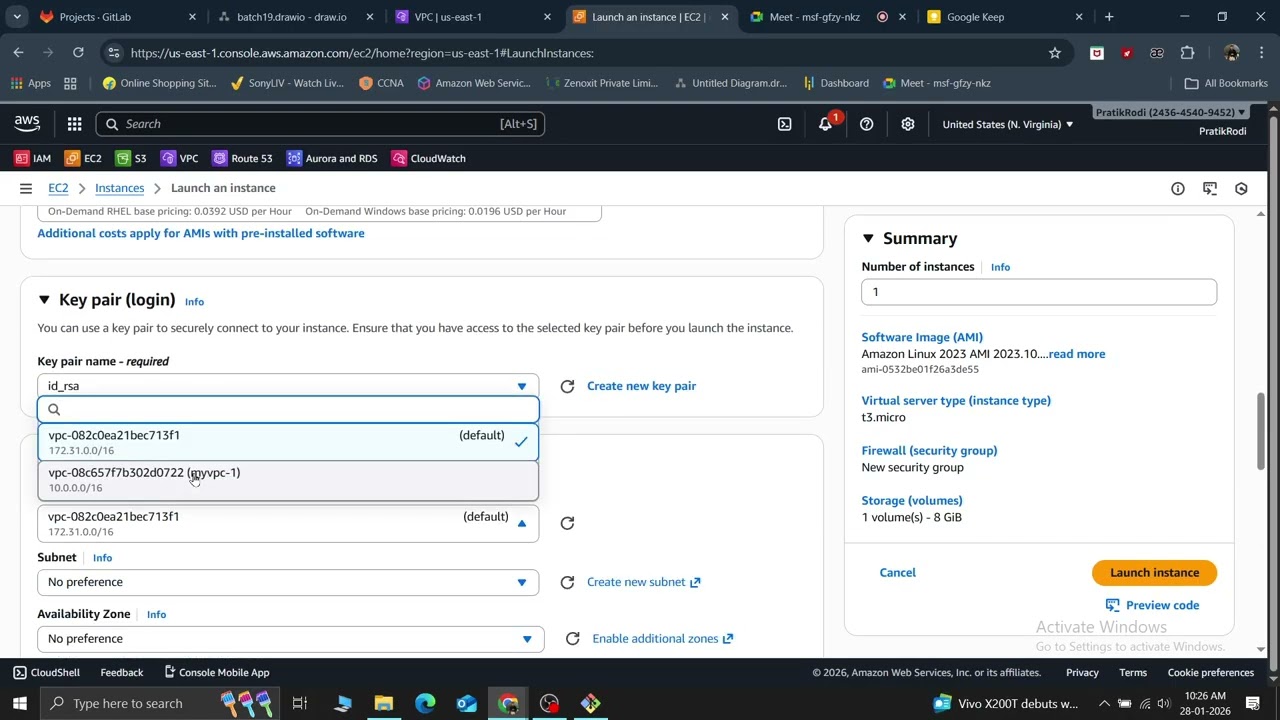Open the AMI read more link
This screenshot has width=1280, height=720.
[1076, 354]
